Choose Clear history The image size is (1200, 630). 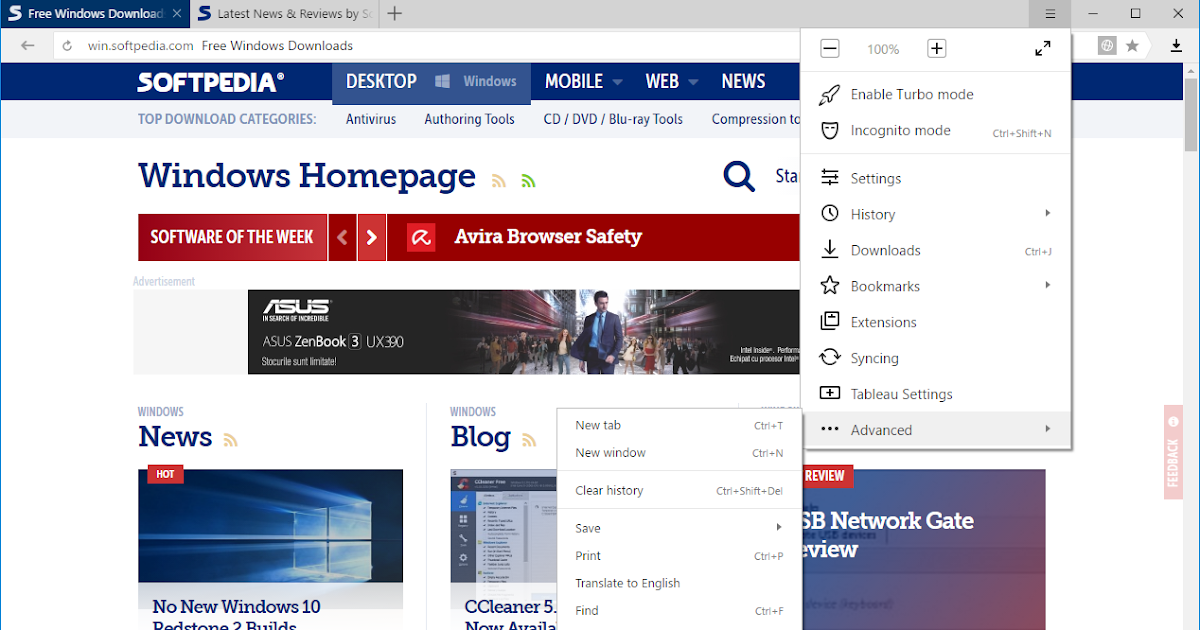tap(679, 491)
